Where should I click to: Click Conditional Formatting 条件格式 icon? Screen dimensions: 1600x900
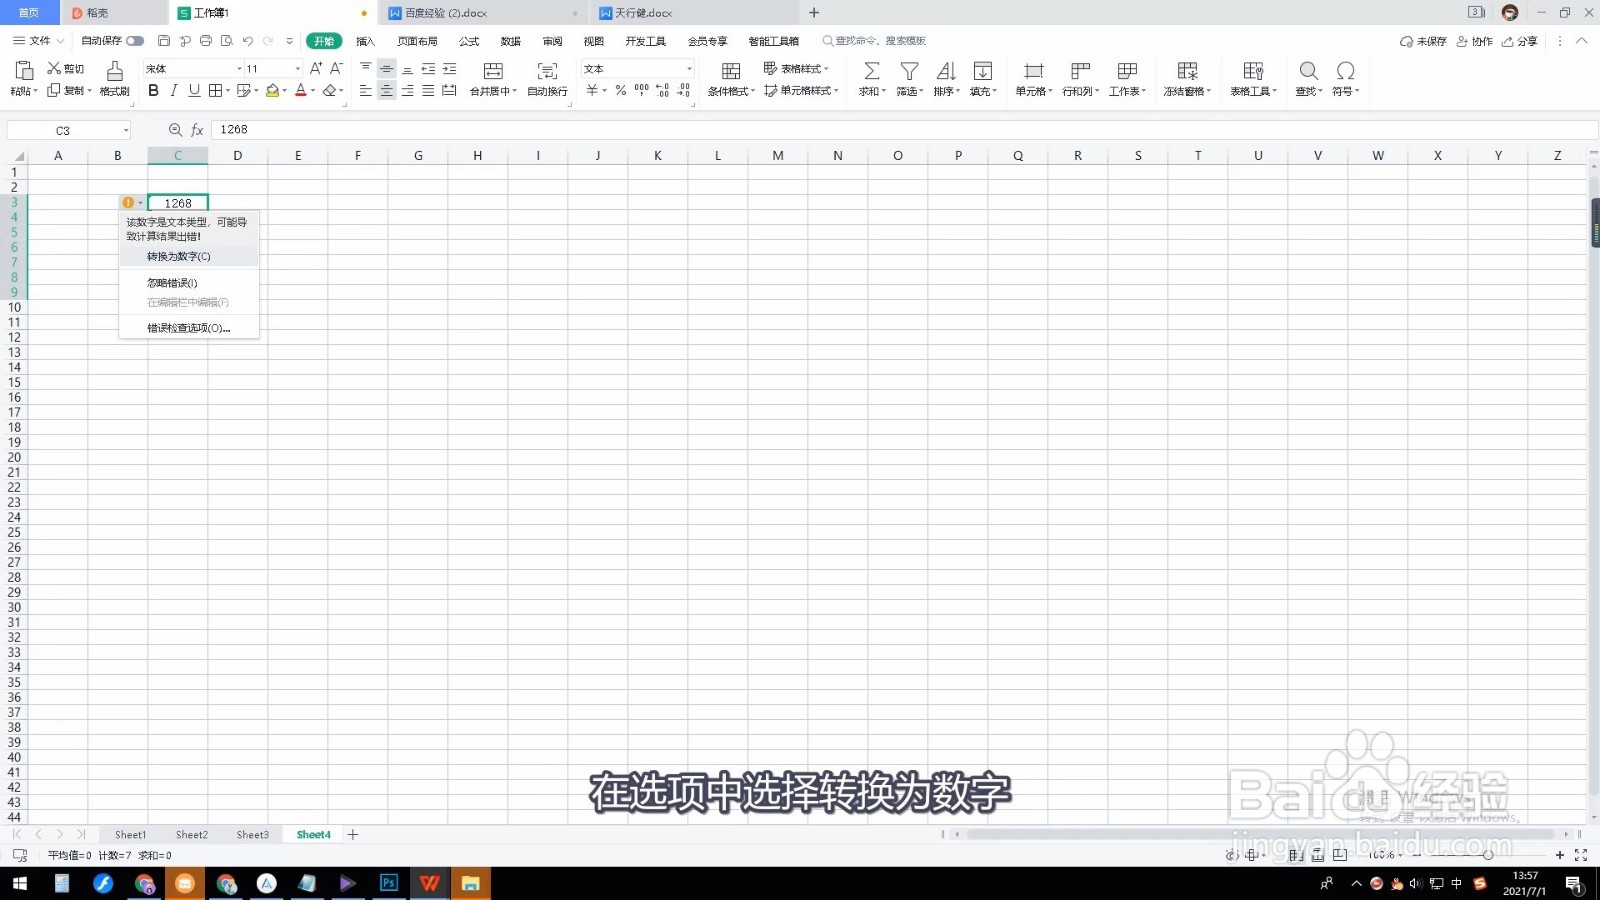click(x=731, y=71)
